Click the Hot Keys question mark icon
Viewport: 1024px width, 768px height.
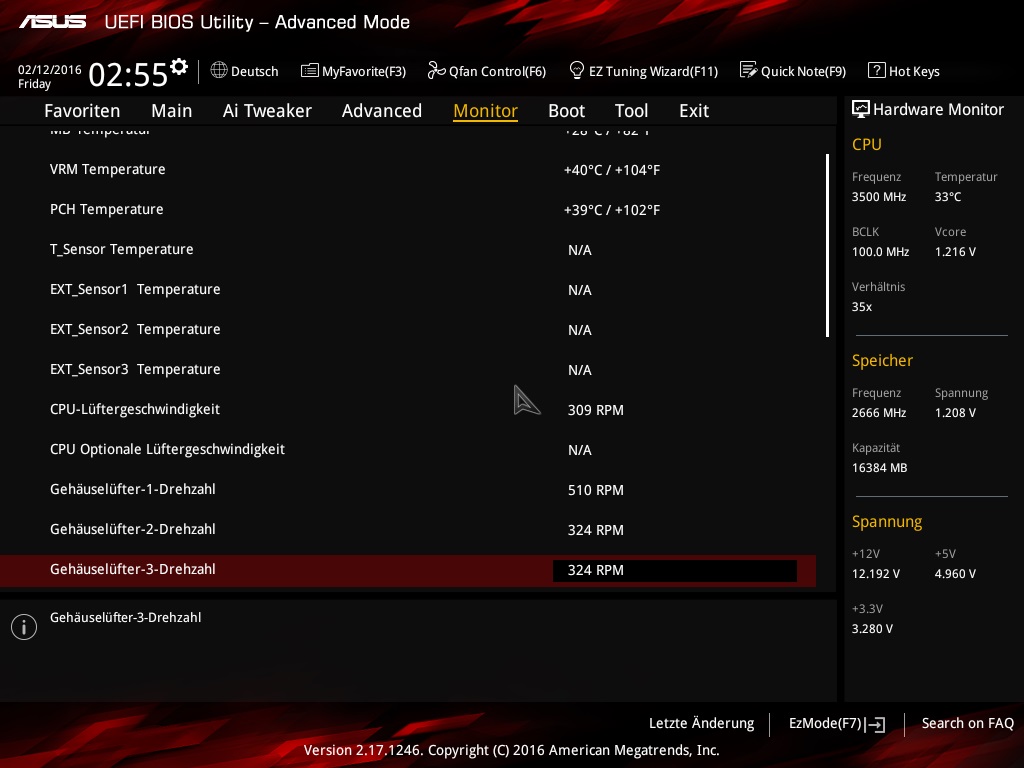point(876,70)
